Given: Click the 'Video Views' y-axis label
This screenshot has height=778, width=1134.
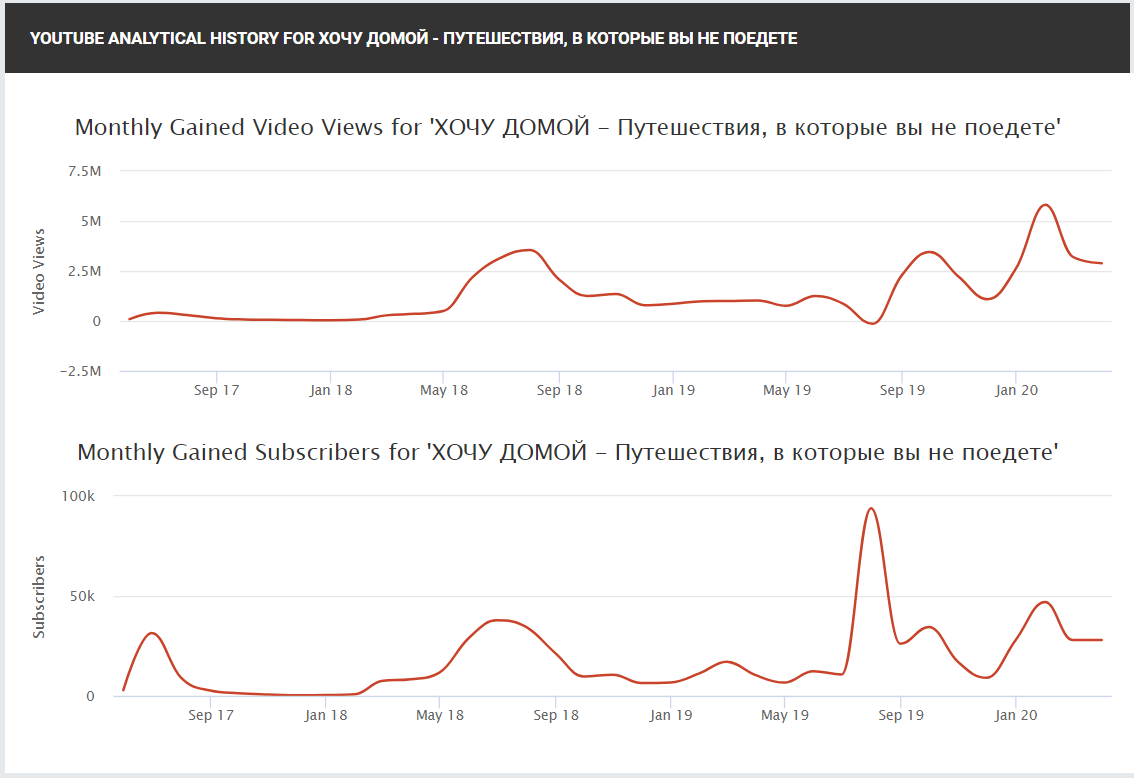Looking at the screenshot, I should 39,272.
